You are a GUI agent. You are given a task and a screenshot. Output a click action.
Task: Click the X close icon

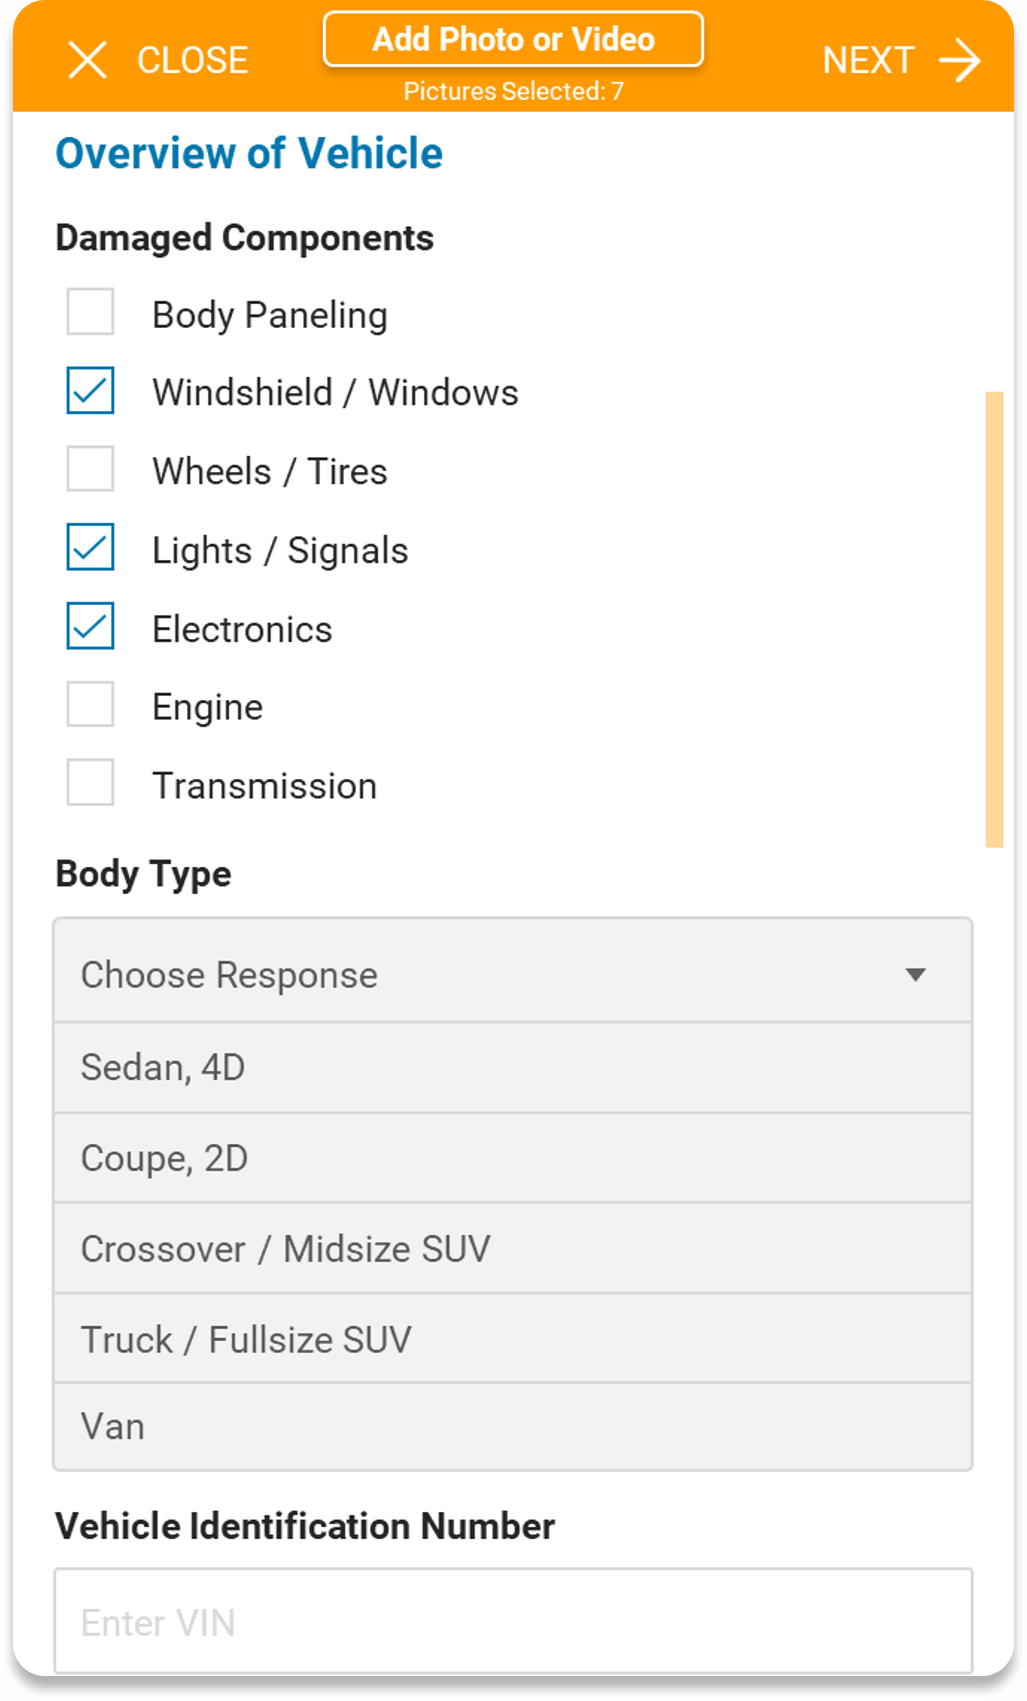click(87, 60)
